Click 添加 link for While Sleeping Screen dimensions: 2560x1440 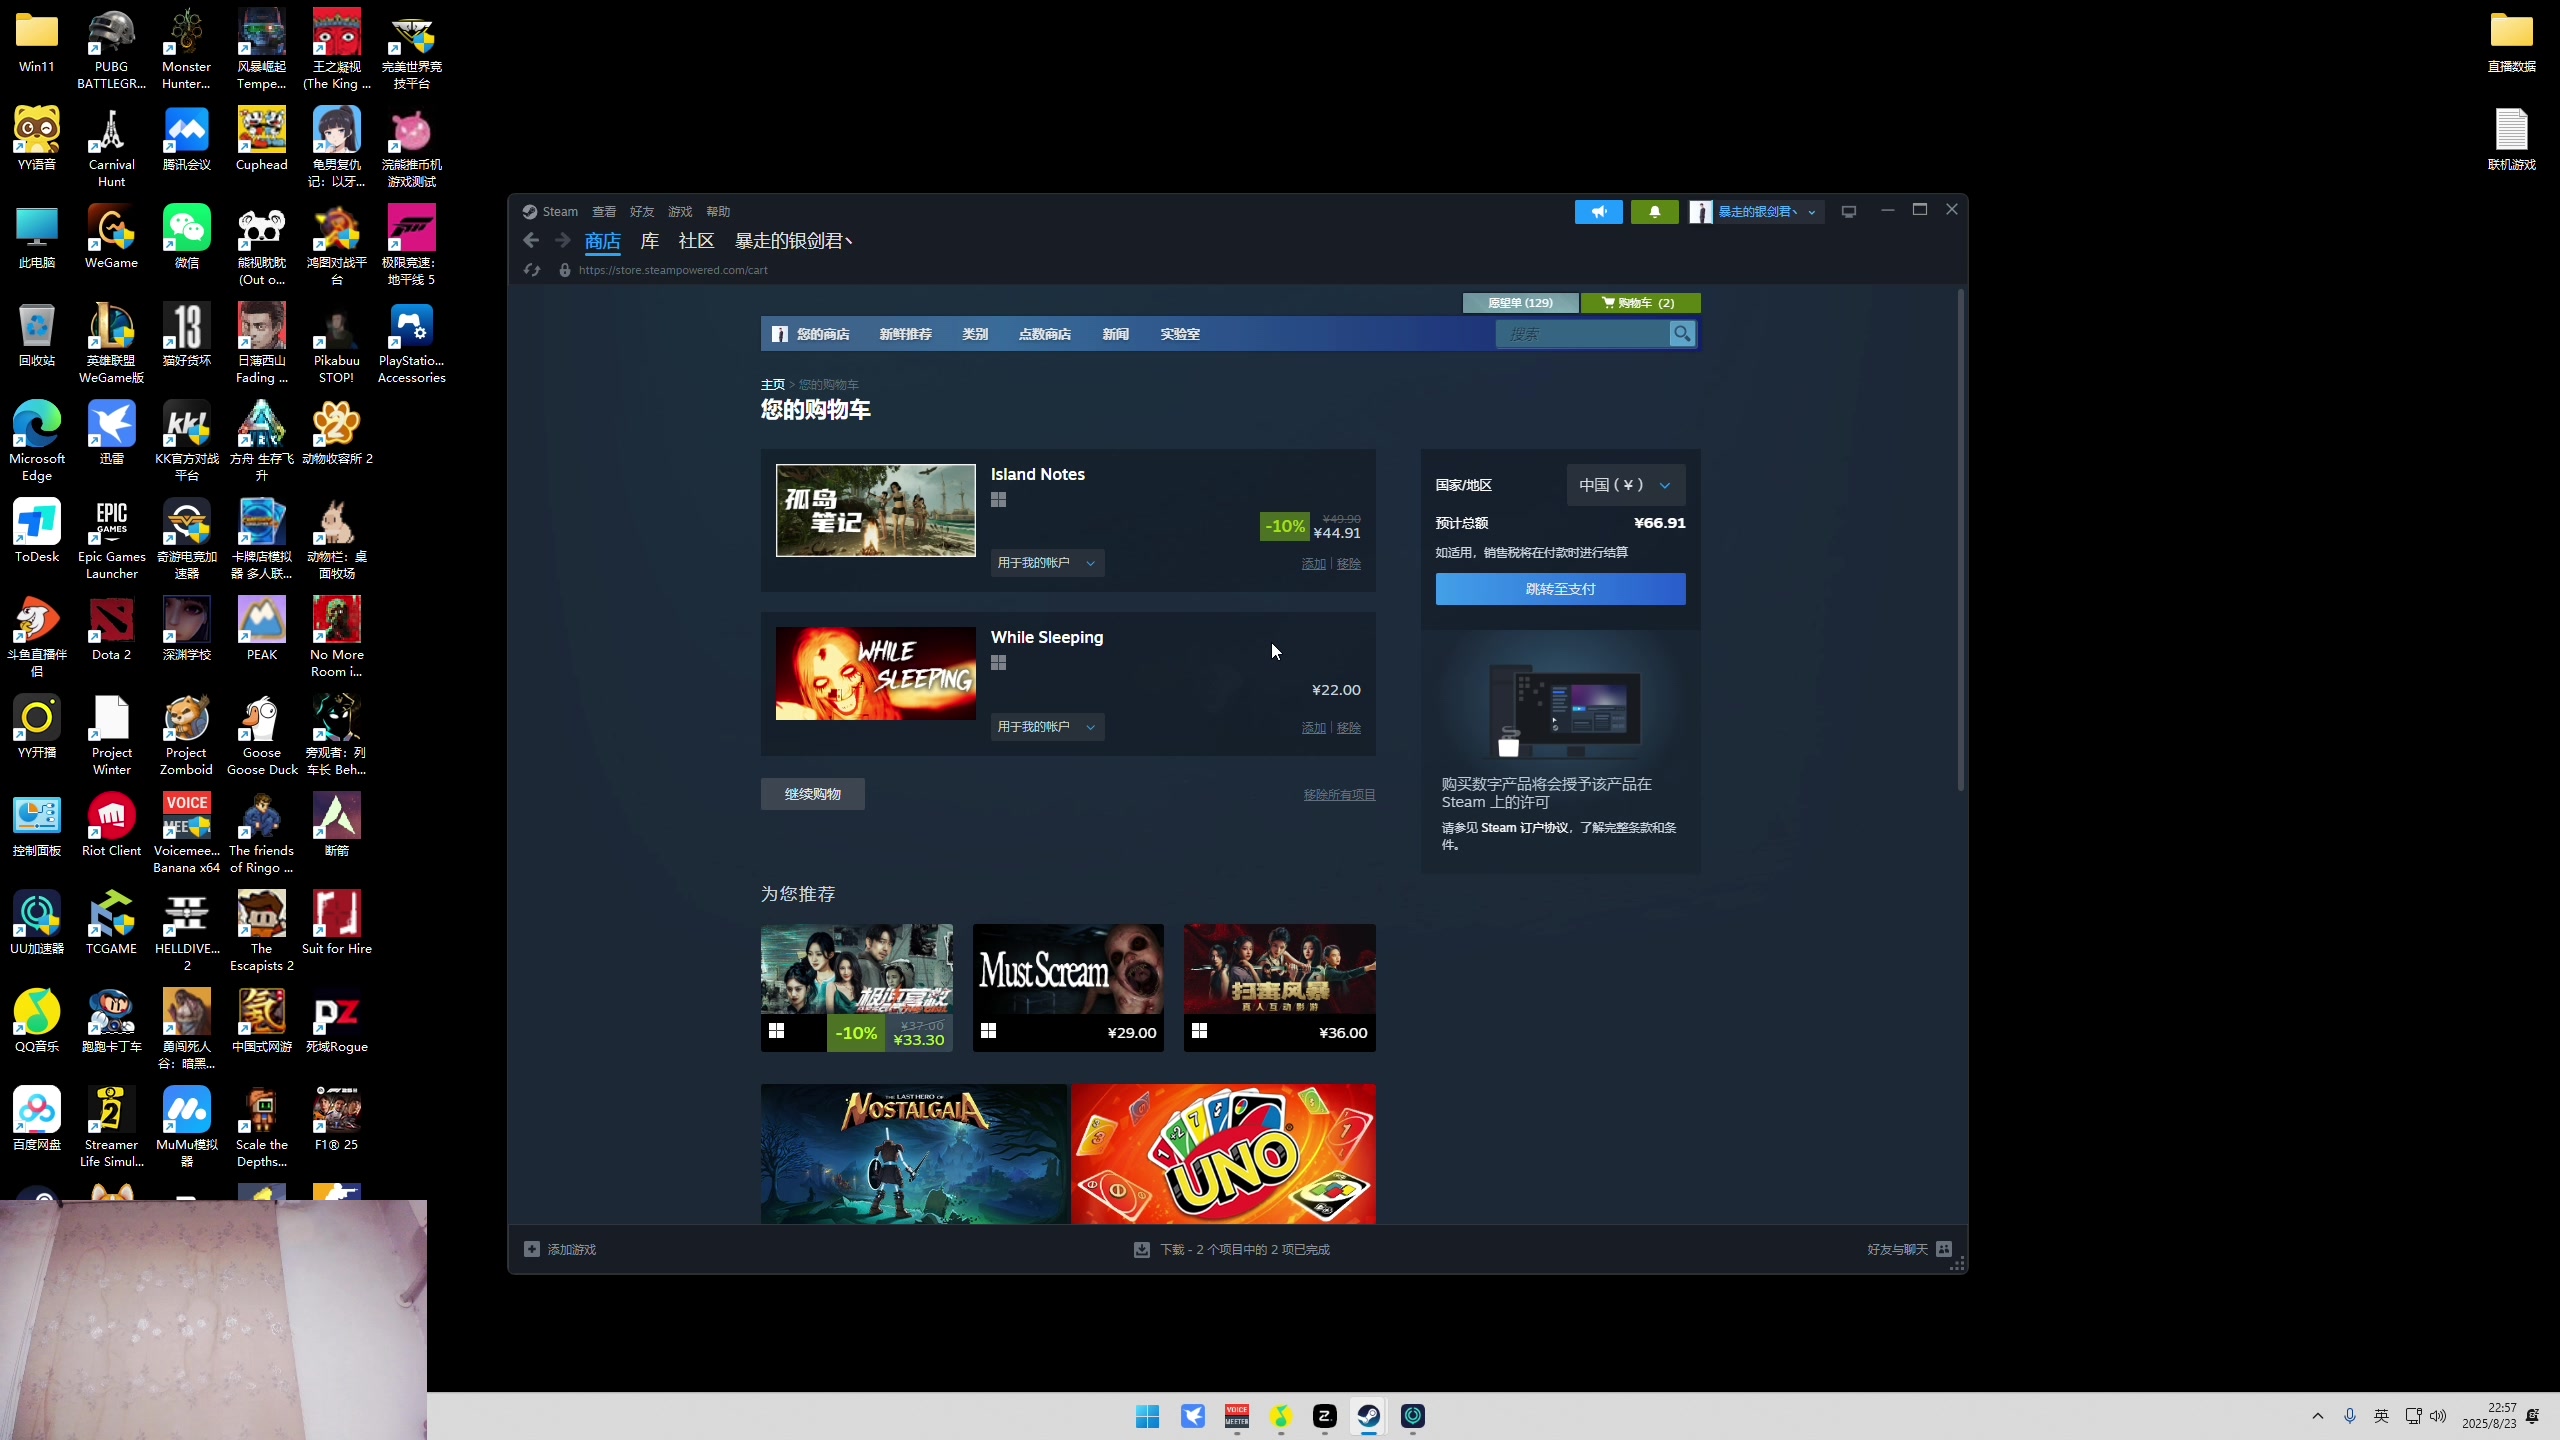pos(1314,728)
